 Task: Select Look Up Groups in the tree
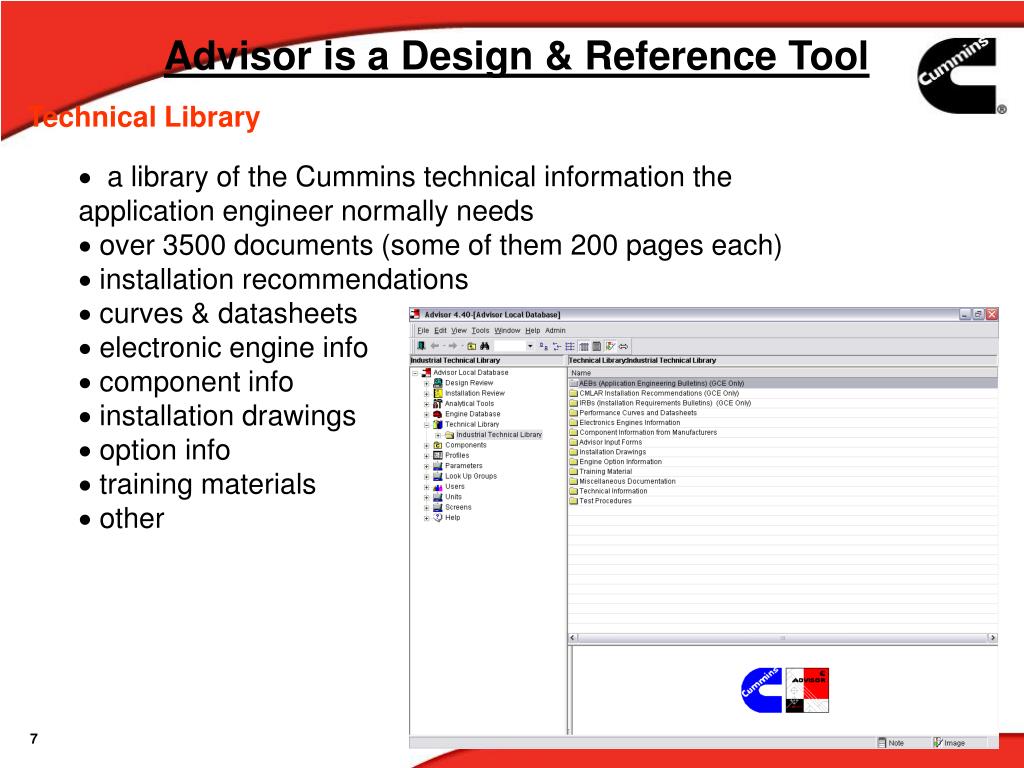point(471,476)
